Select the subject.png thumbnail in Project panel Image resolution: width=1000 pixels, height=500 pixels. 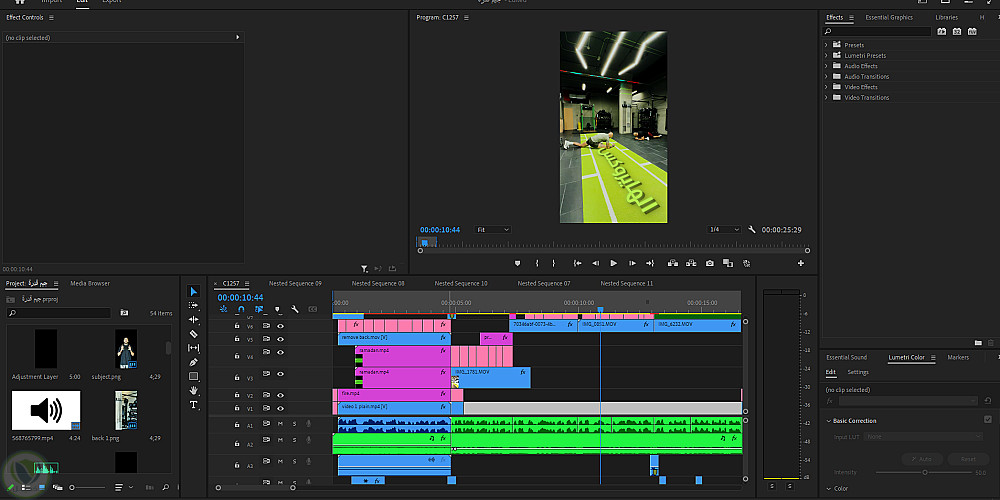126,351
